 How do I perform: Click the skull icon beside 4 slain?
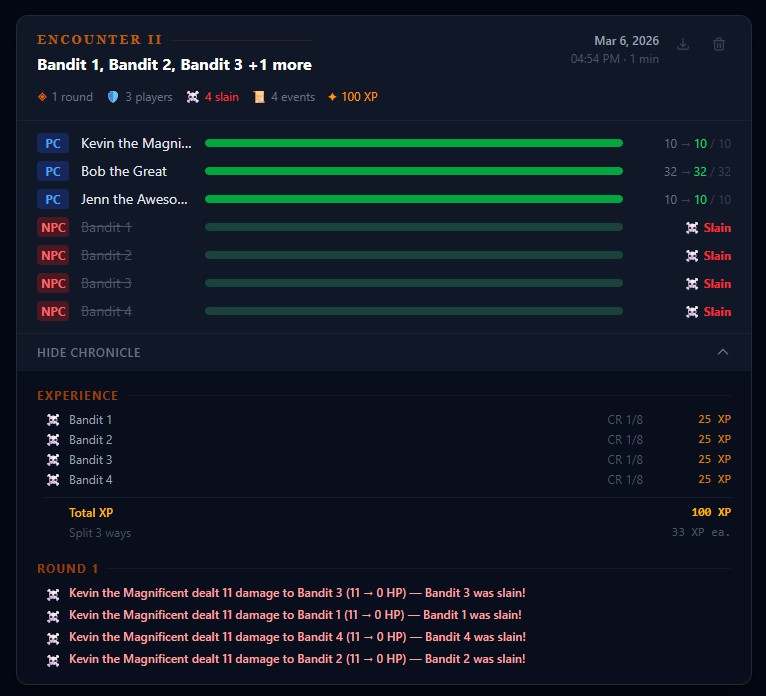(193, 97)
